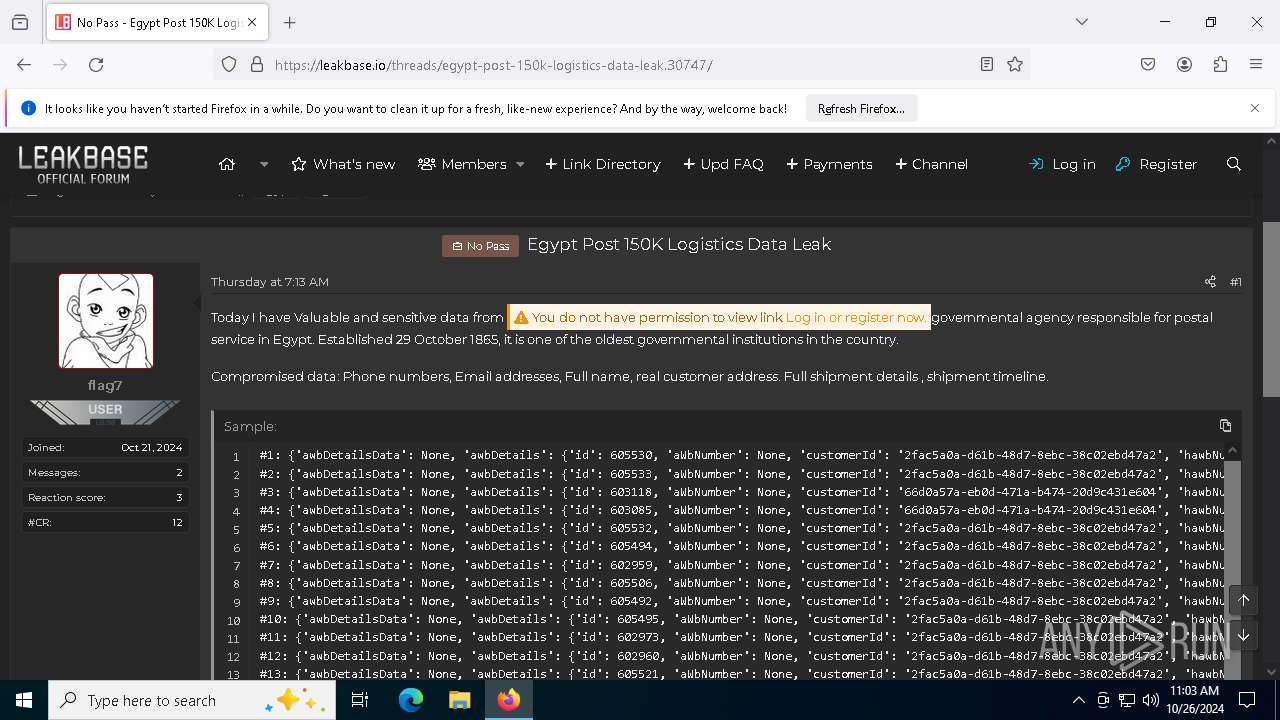Open the Channel menu item

931,164
